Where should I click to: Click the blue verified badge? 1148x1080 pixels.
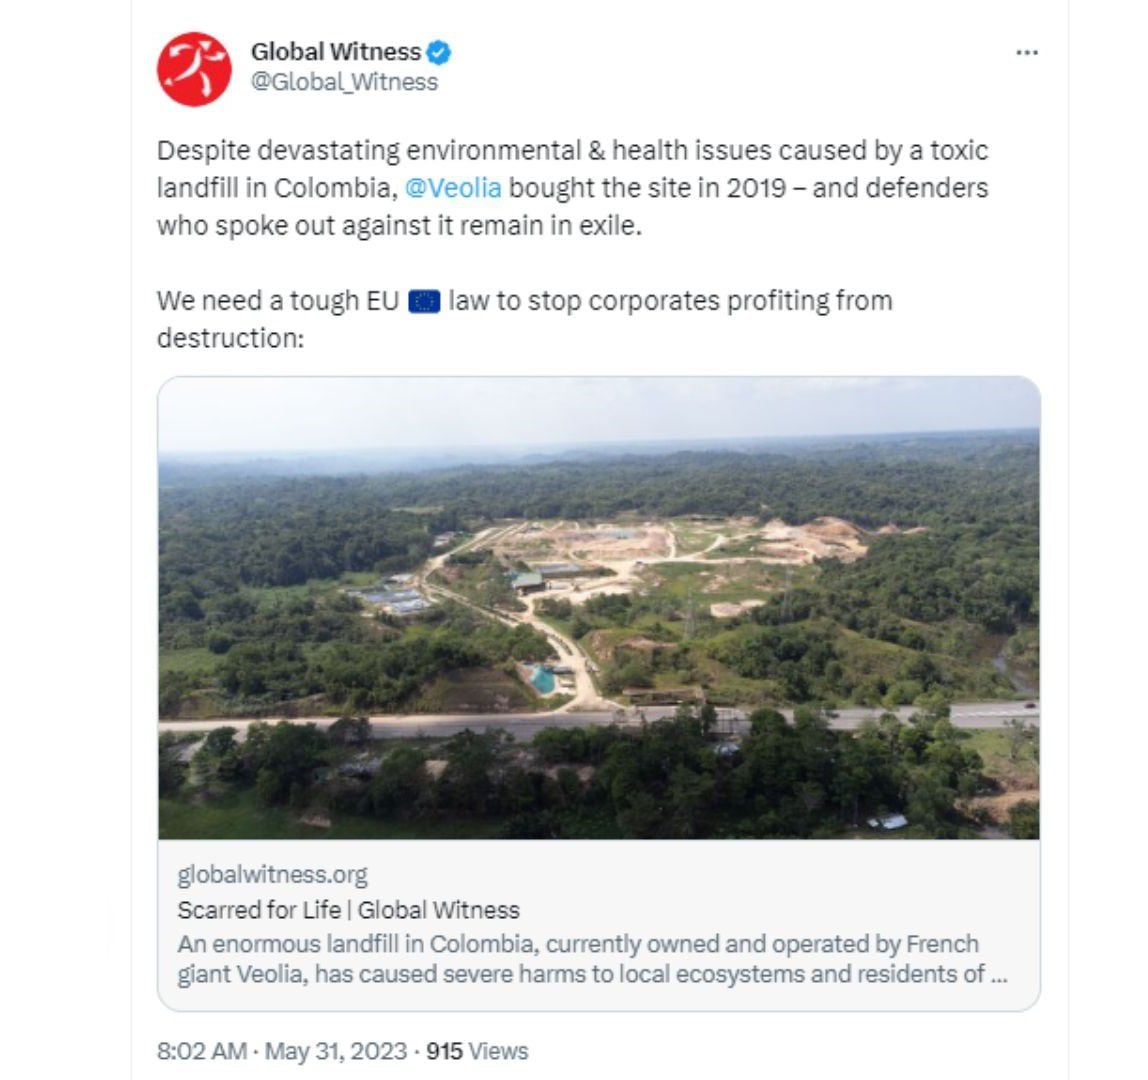point(438,51)
